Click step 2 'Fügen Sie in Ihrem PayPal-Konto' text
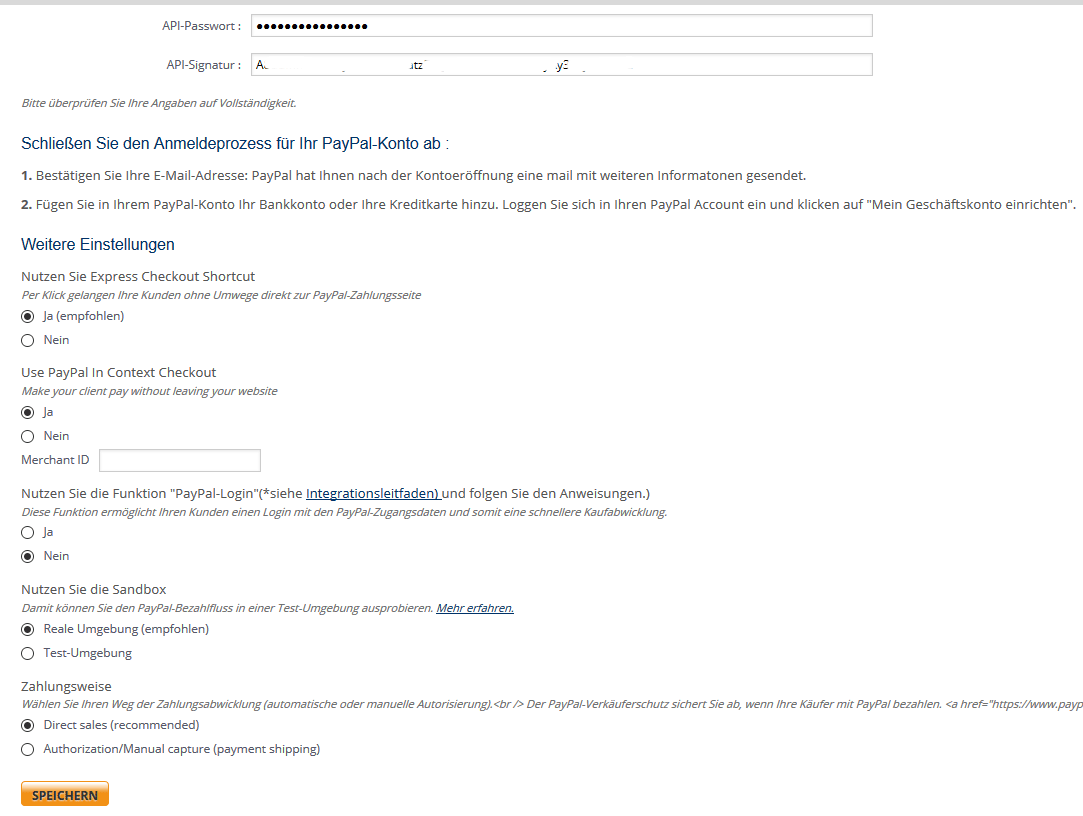This screenshot has width=1083, height=816. (x=548, y=205)
